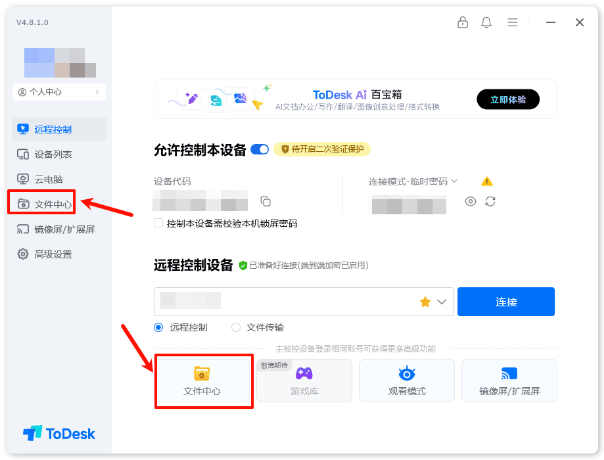Refresh the temporary password

(490, 201)
